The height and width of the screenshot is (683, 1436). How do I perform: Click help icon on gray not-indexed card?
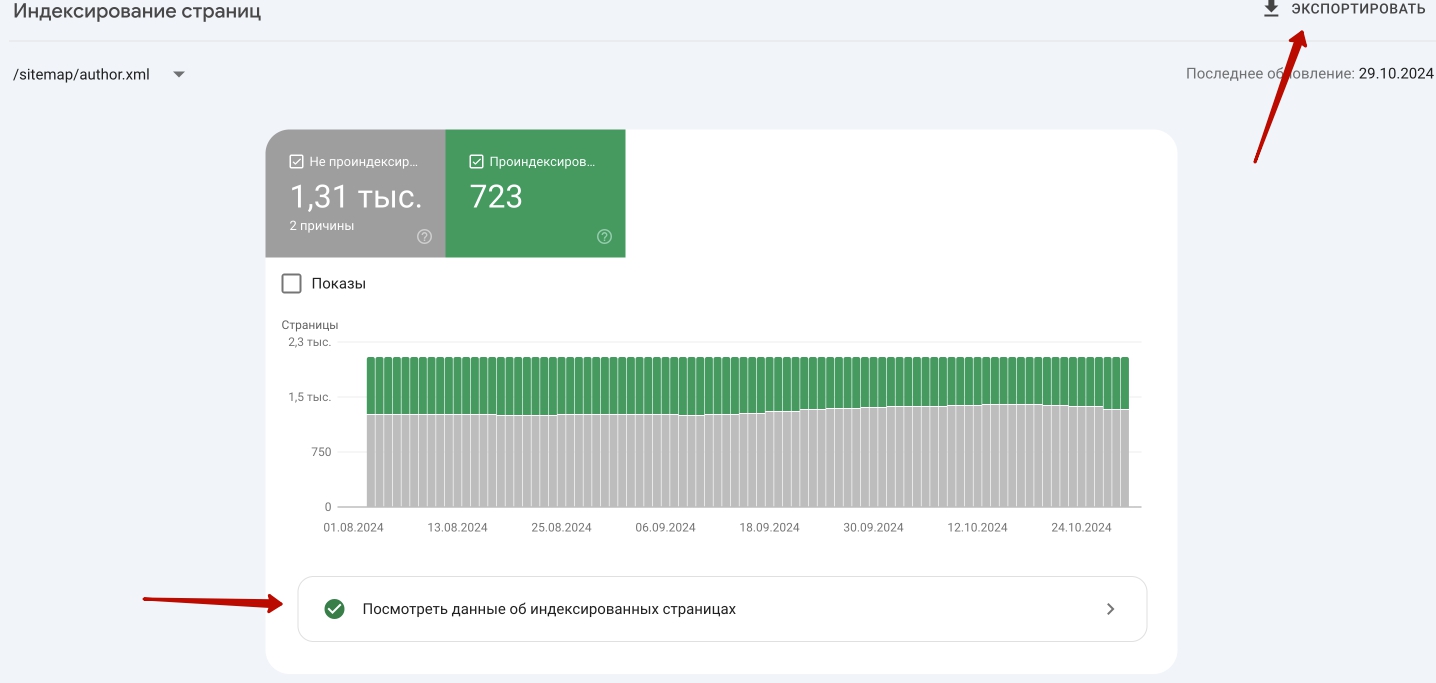pos(424,237)
